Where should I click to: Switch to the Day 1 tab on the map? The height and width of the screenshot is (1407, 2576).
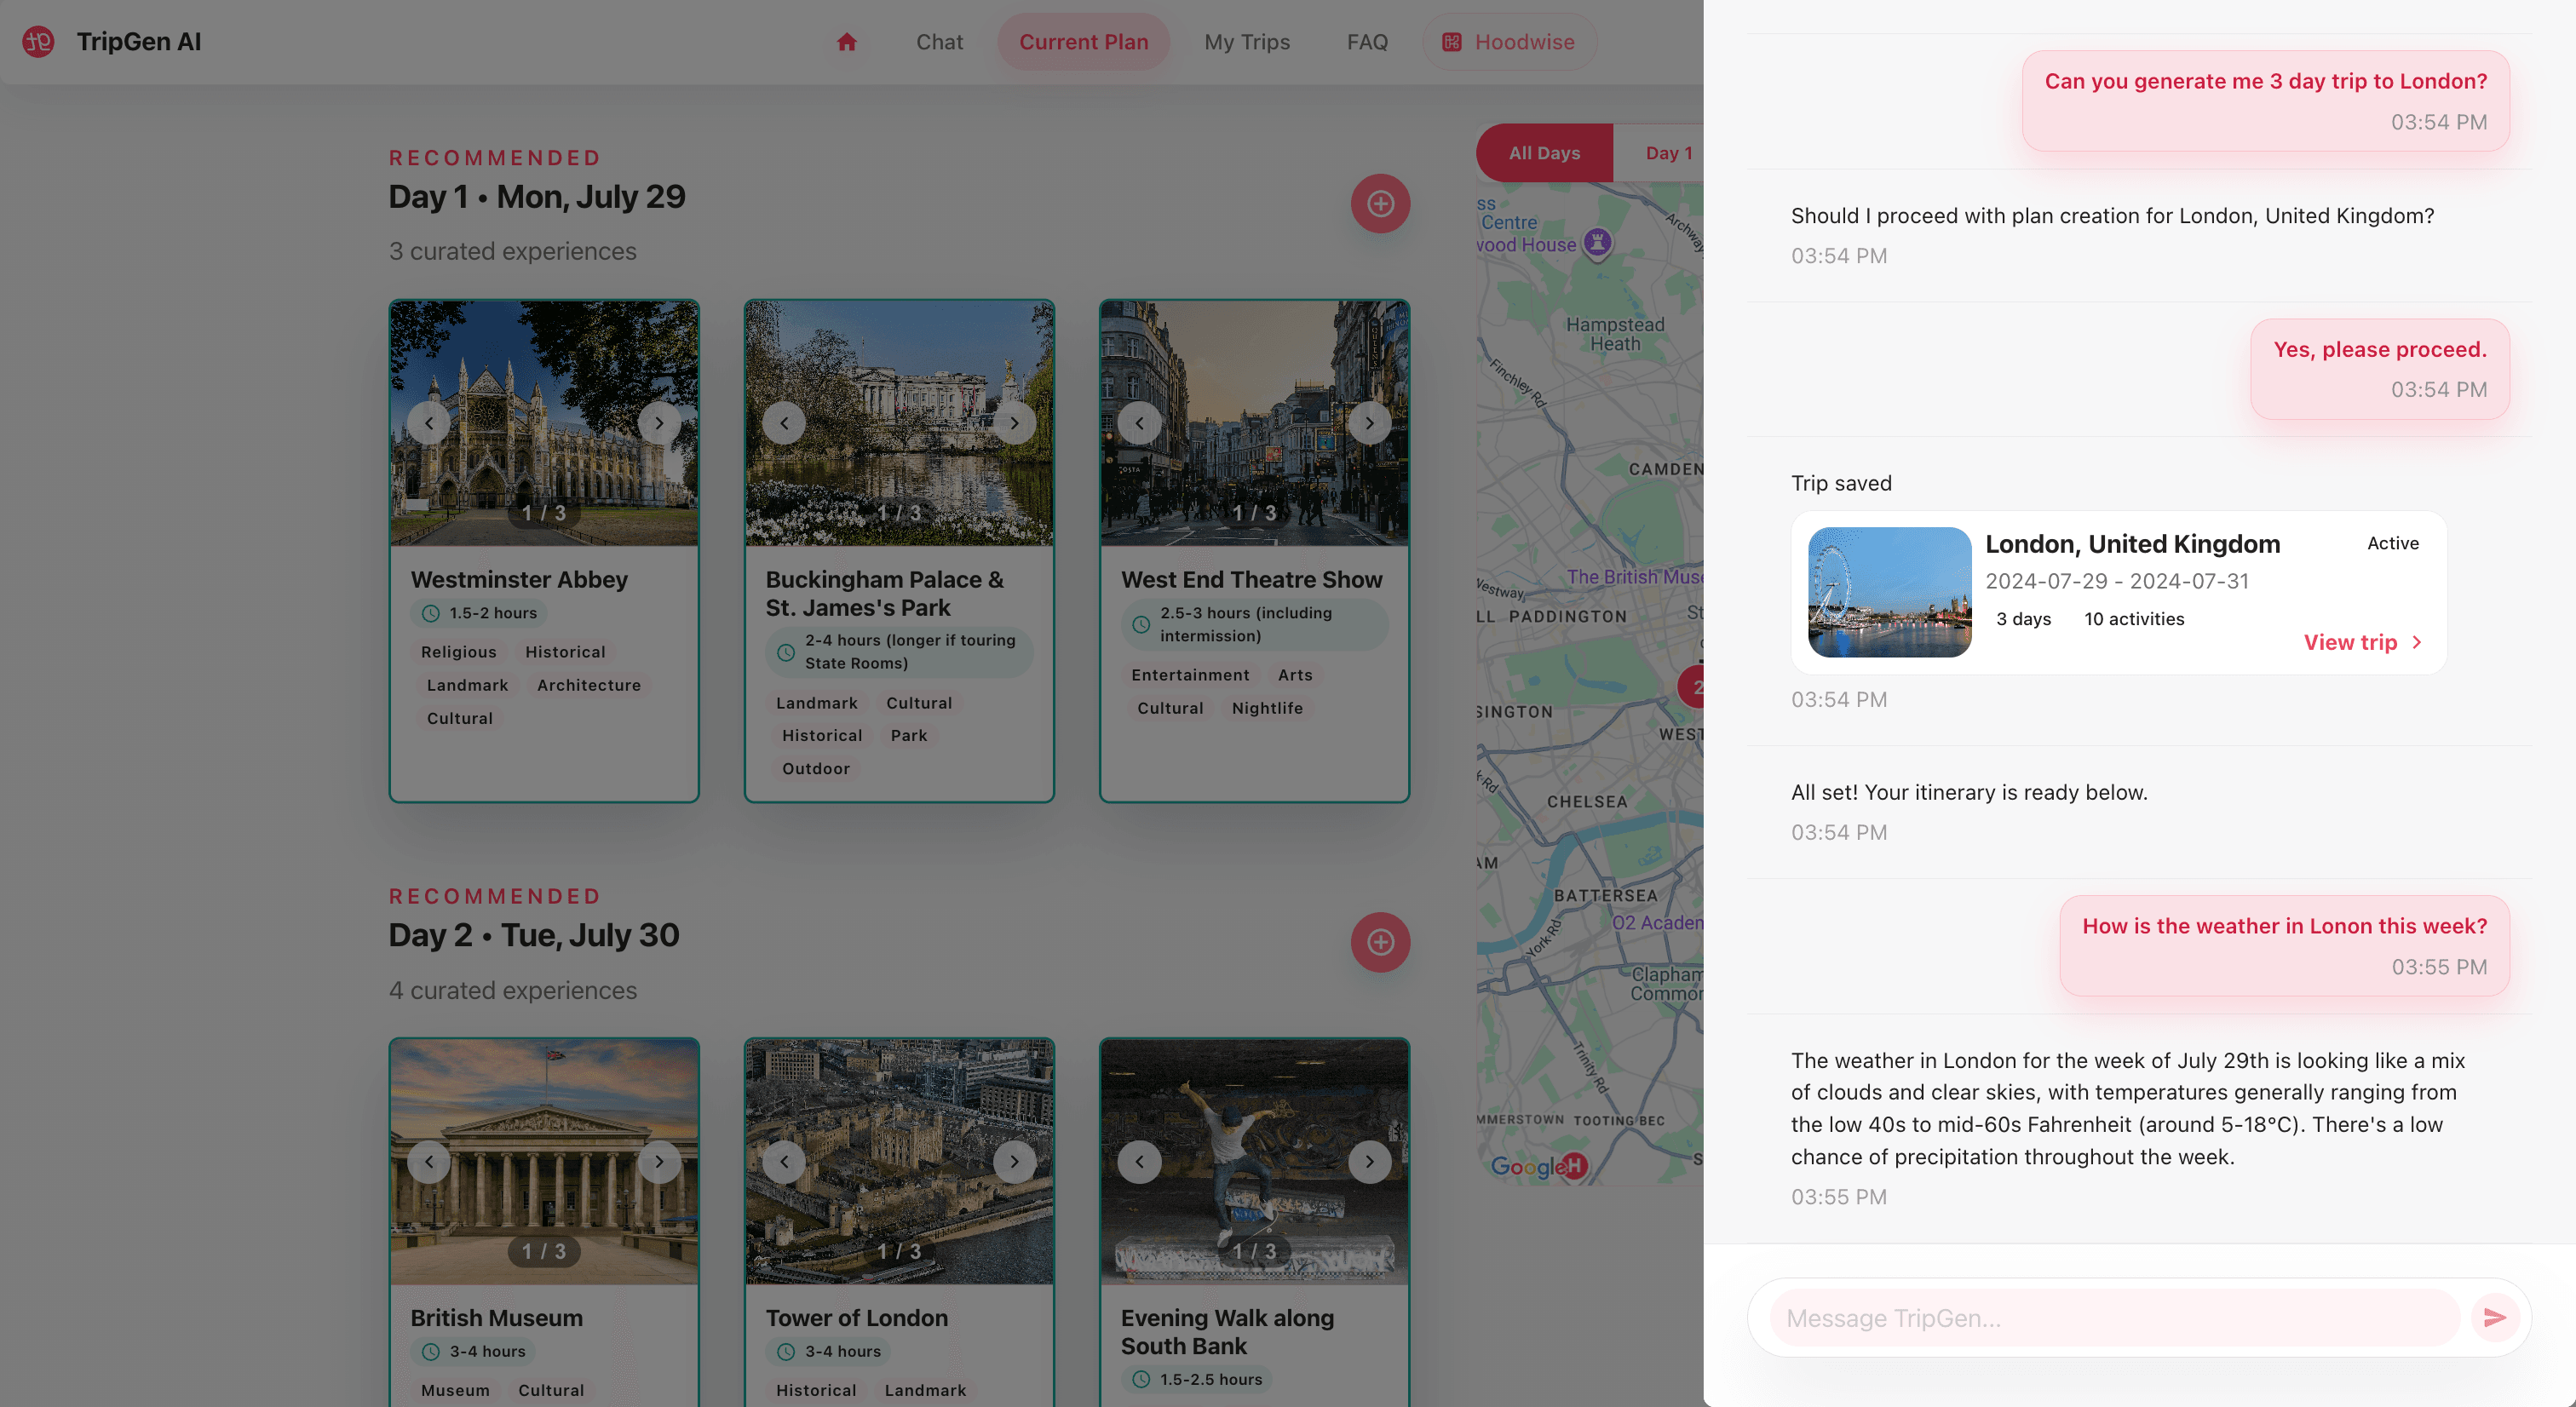pos(1667,152)
